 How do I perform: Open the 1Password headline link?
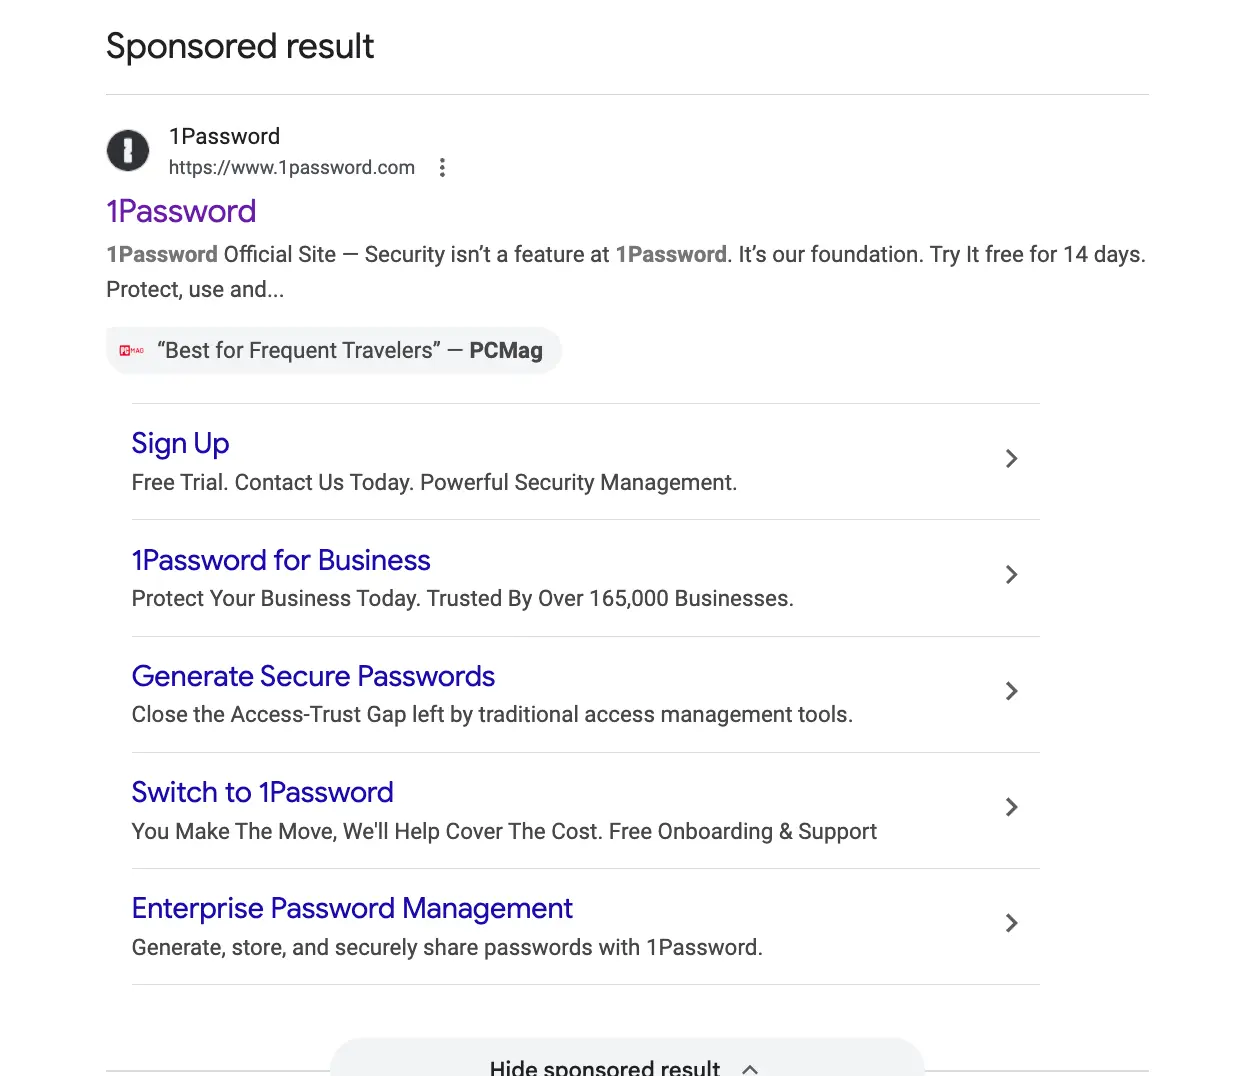pos(181,211)
